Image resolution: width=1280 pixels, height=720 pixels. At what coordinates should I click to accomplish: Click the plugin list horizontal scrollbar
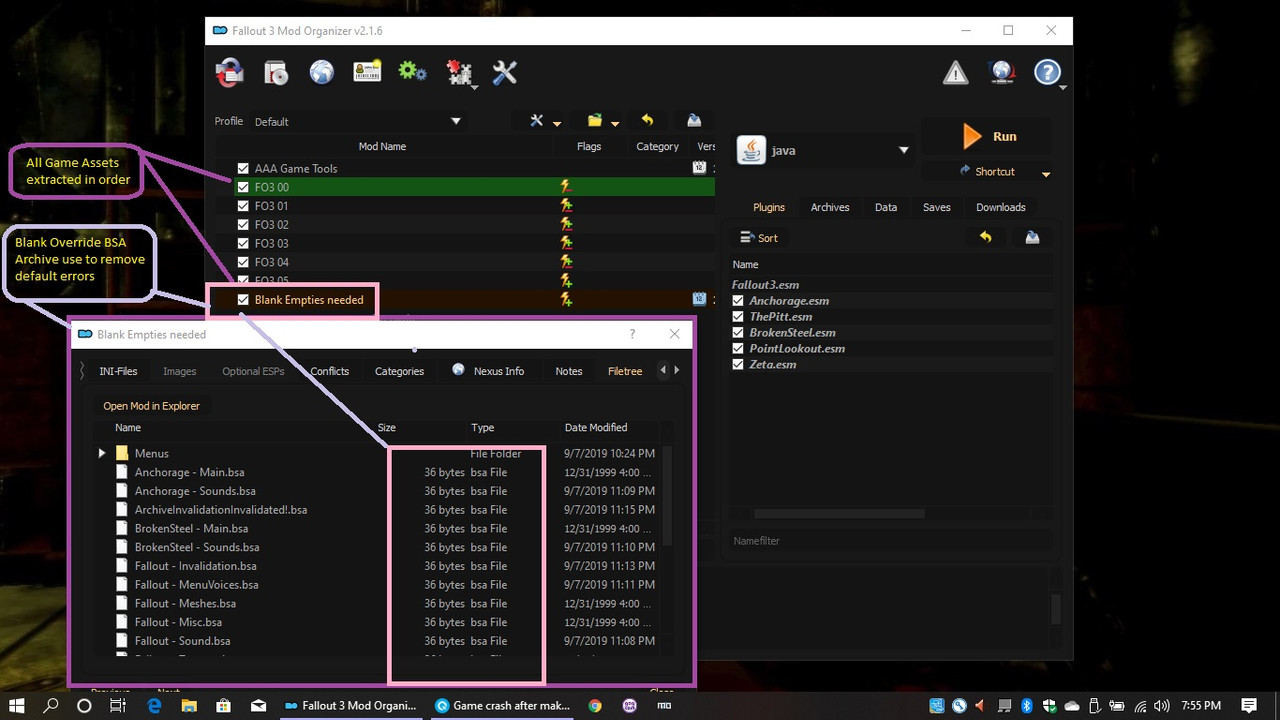point(840,514)
